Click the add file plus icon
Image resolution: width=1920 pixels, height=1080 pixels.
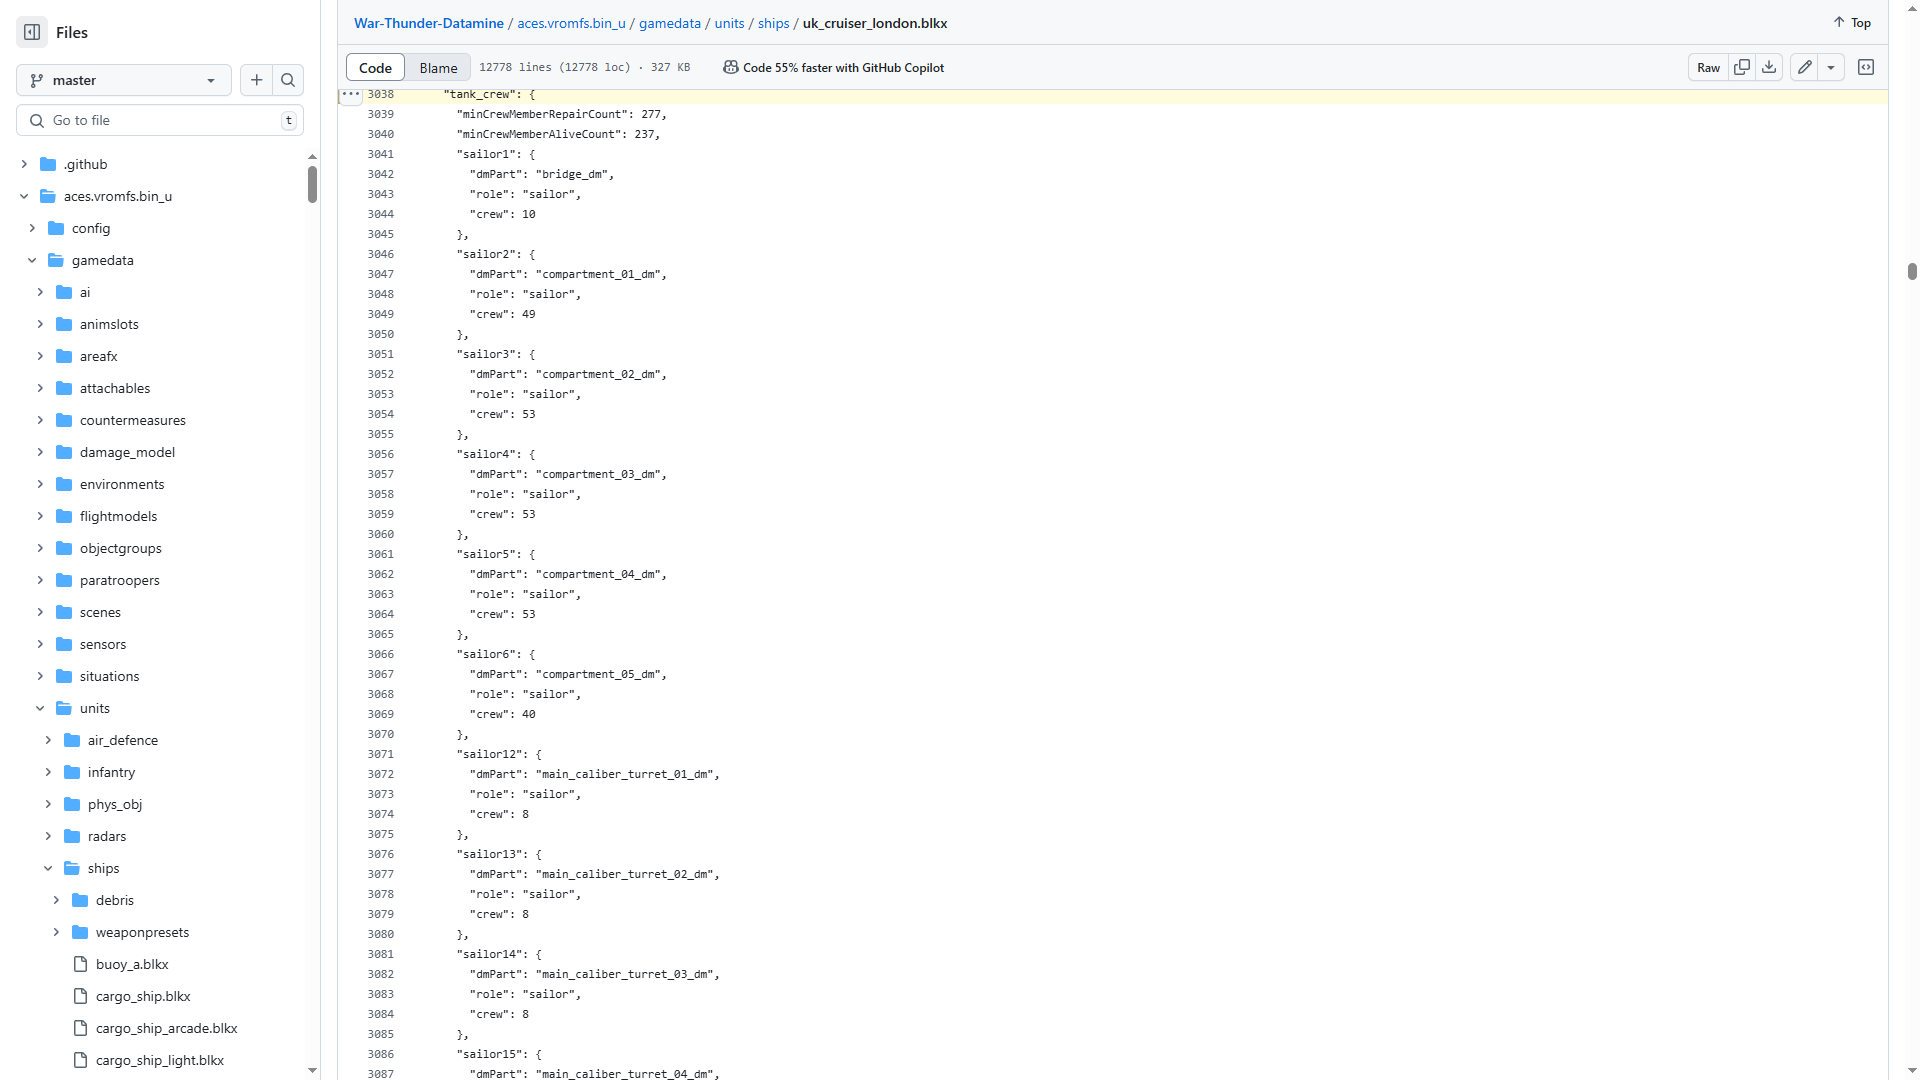pos(256,80)
